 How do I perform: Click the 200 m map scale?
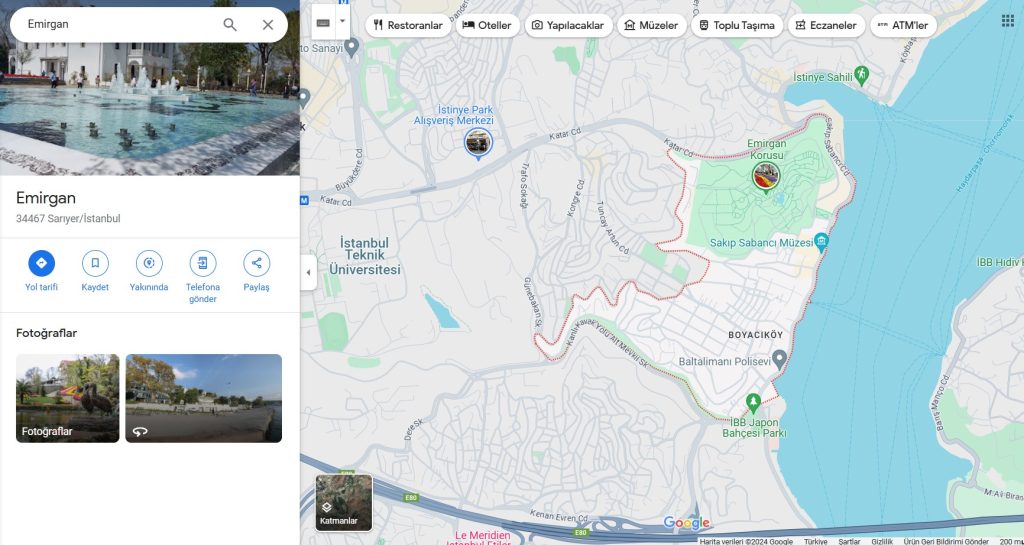coord(1010,541)
